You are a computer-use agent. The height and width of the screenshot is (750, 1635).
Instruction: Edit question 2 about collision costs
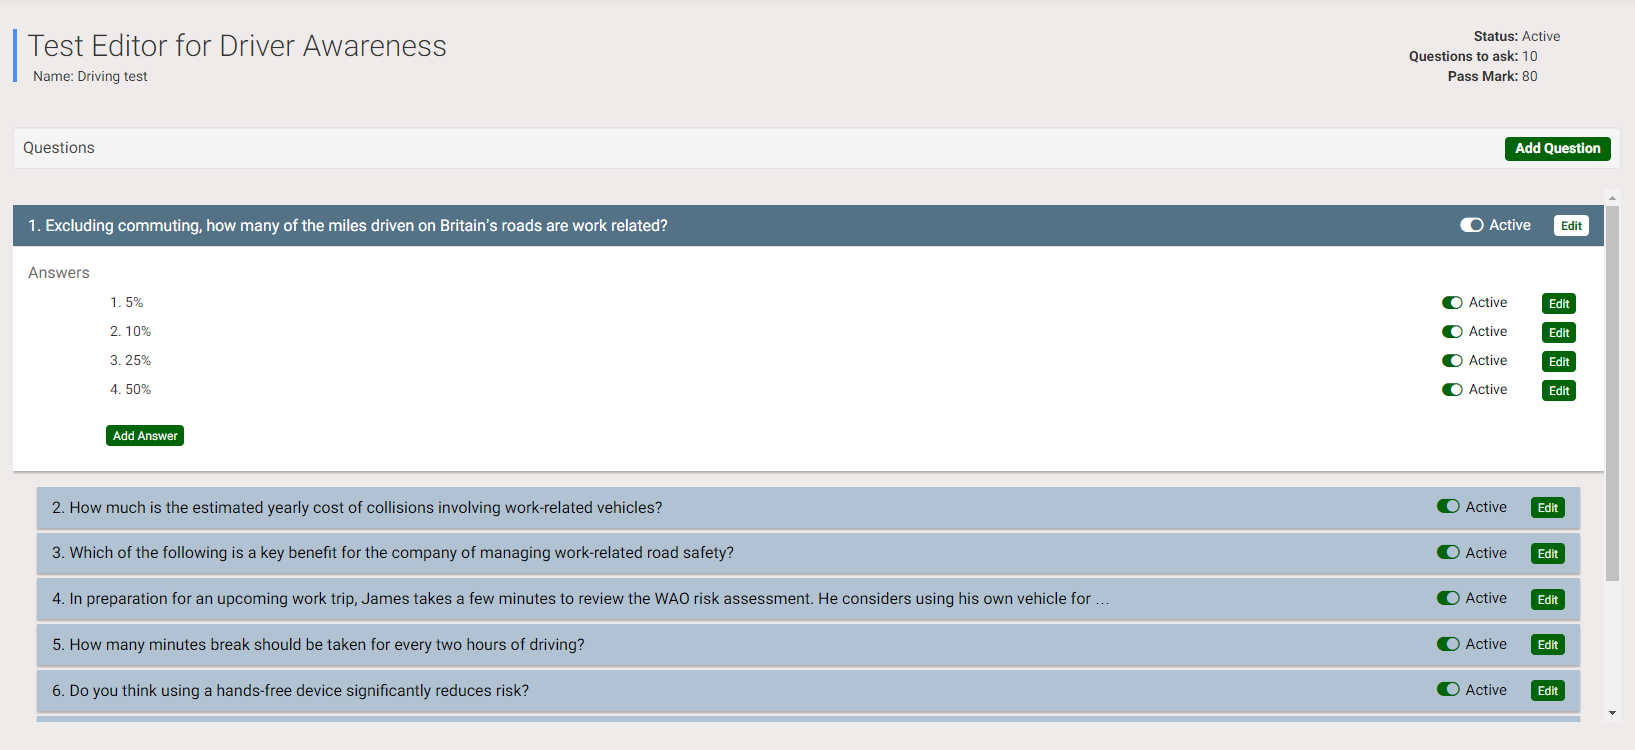click(1548, 508)
